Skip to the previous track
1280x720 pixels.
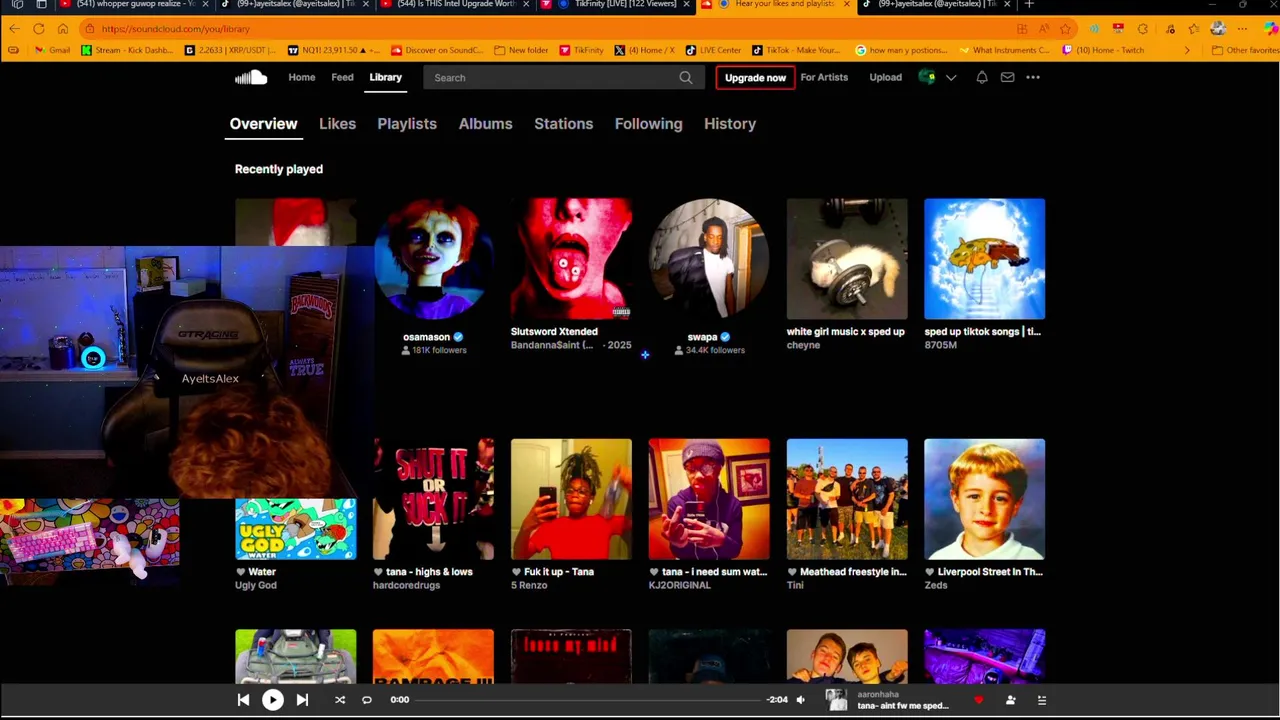coord(243,700)
